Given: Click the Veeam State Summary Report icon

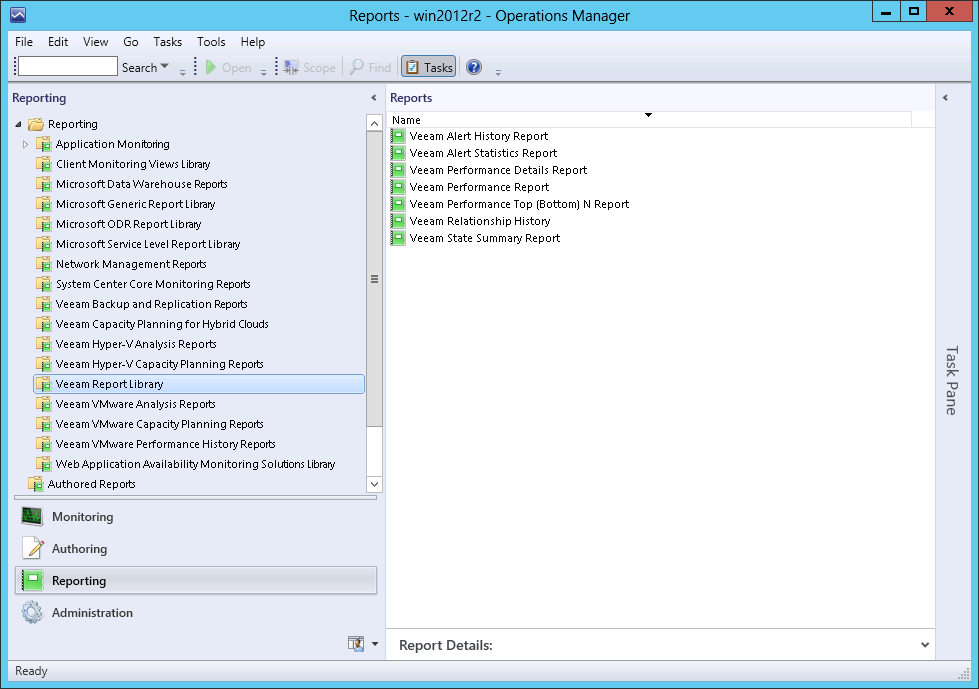Looking at the screenshot, I should [398, 238].
